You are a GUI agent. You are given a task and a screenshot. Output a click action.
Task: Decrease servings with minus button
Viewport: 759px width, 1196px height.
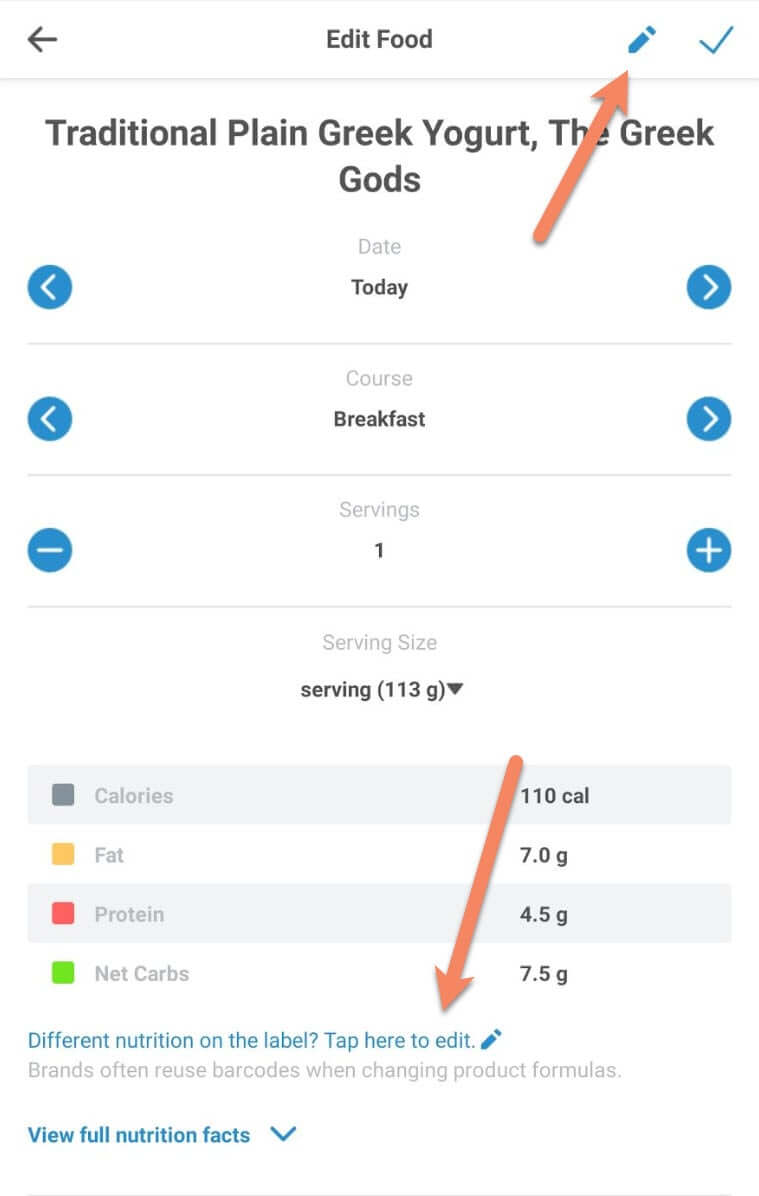[50, 550]
